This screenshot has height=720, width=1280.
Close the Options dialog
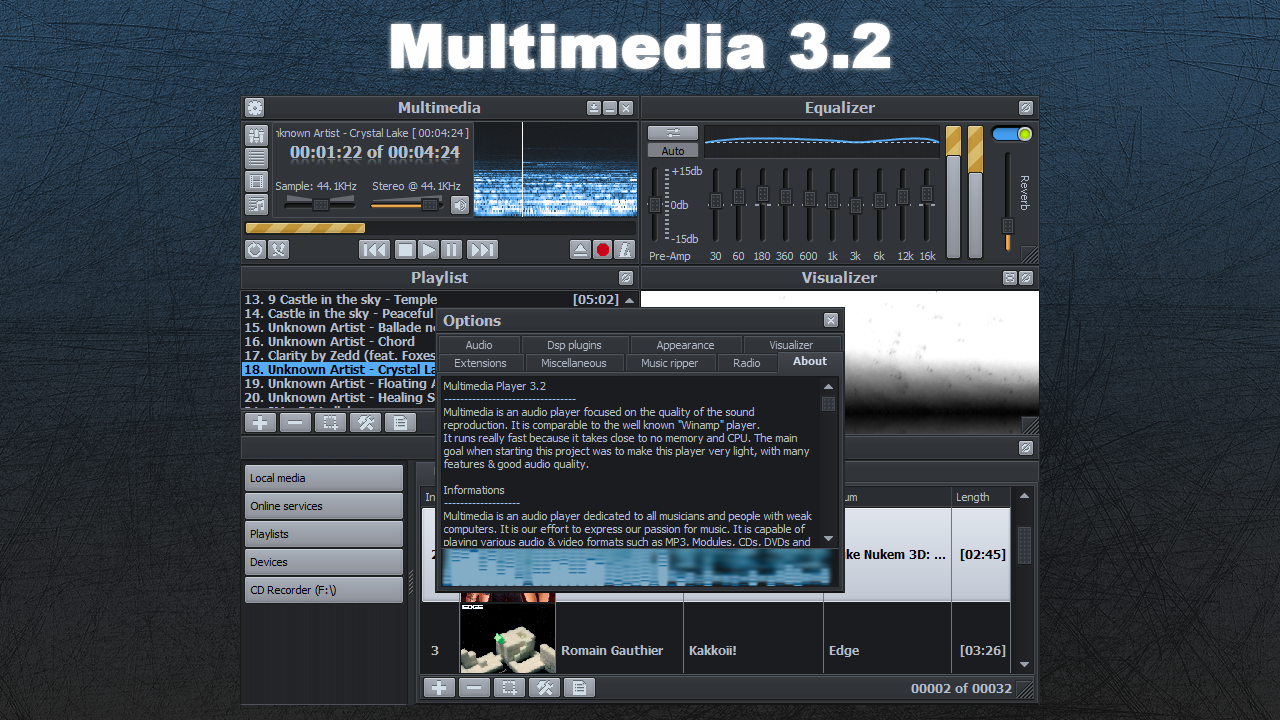pos(831,320)
